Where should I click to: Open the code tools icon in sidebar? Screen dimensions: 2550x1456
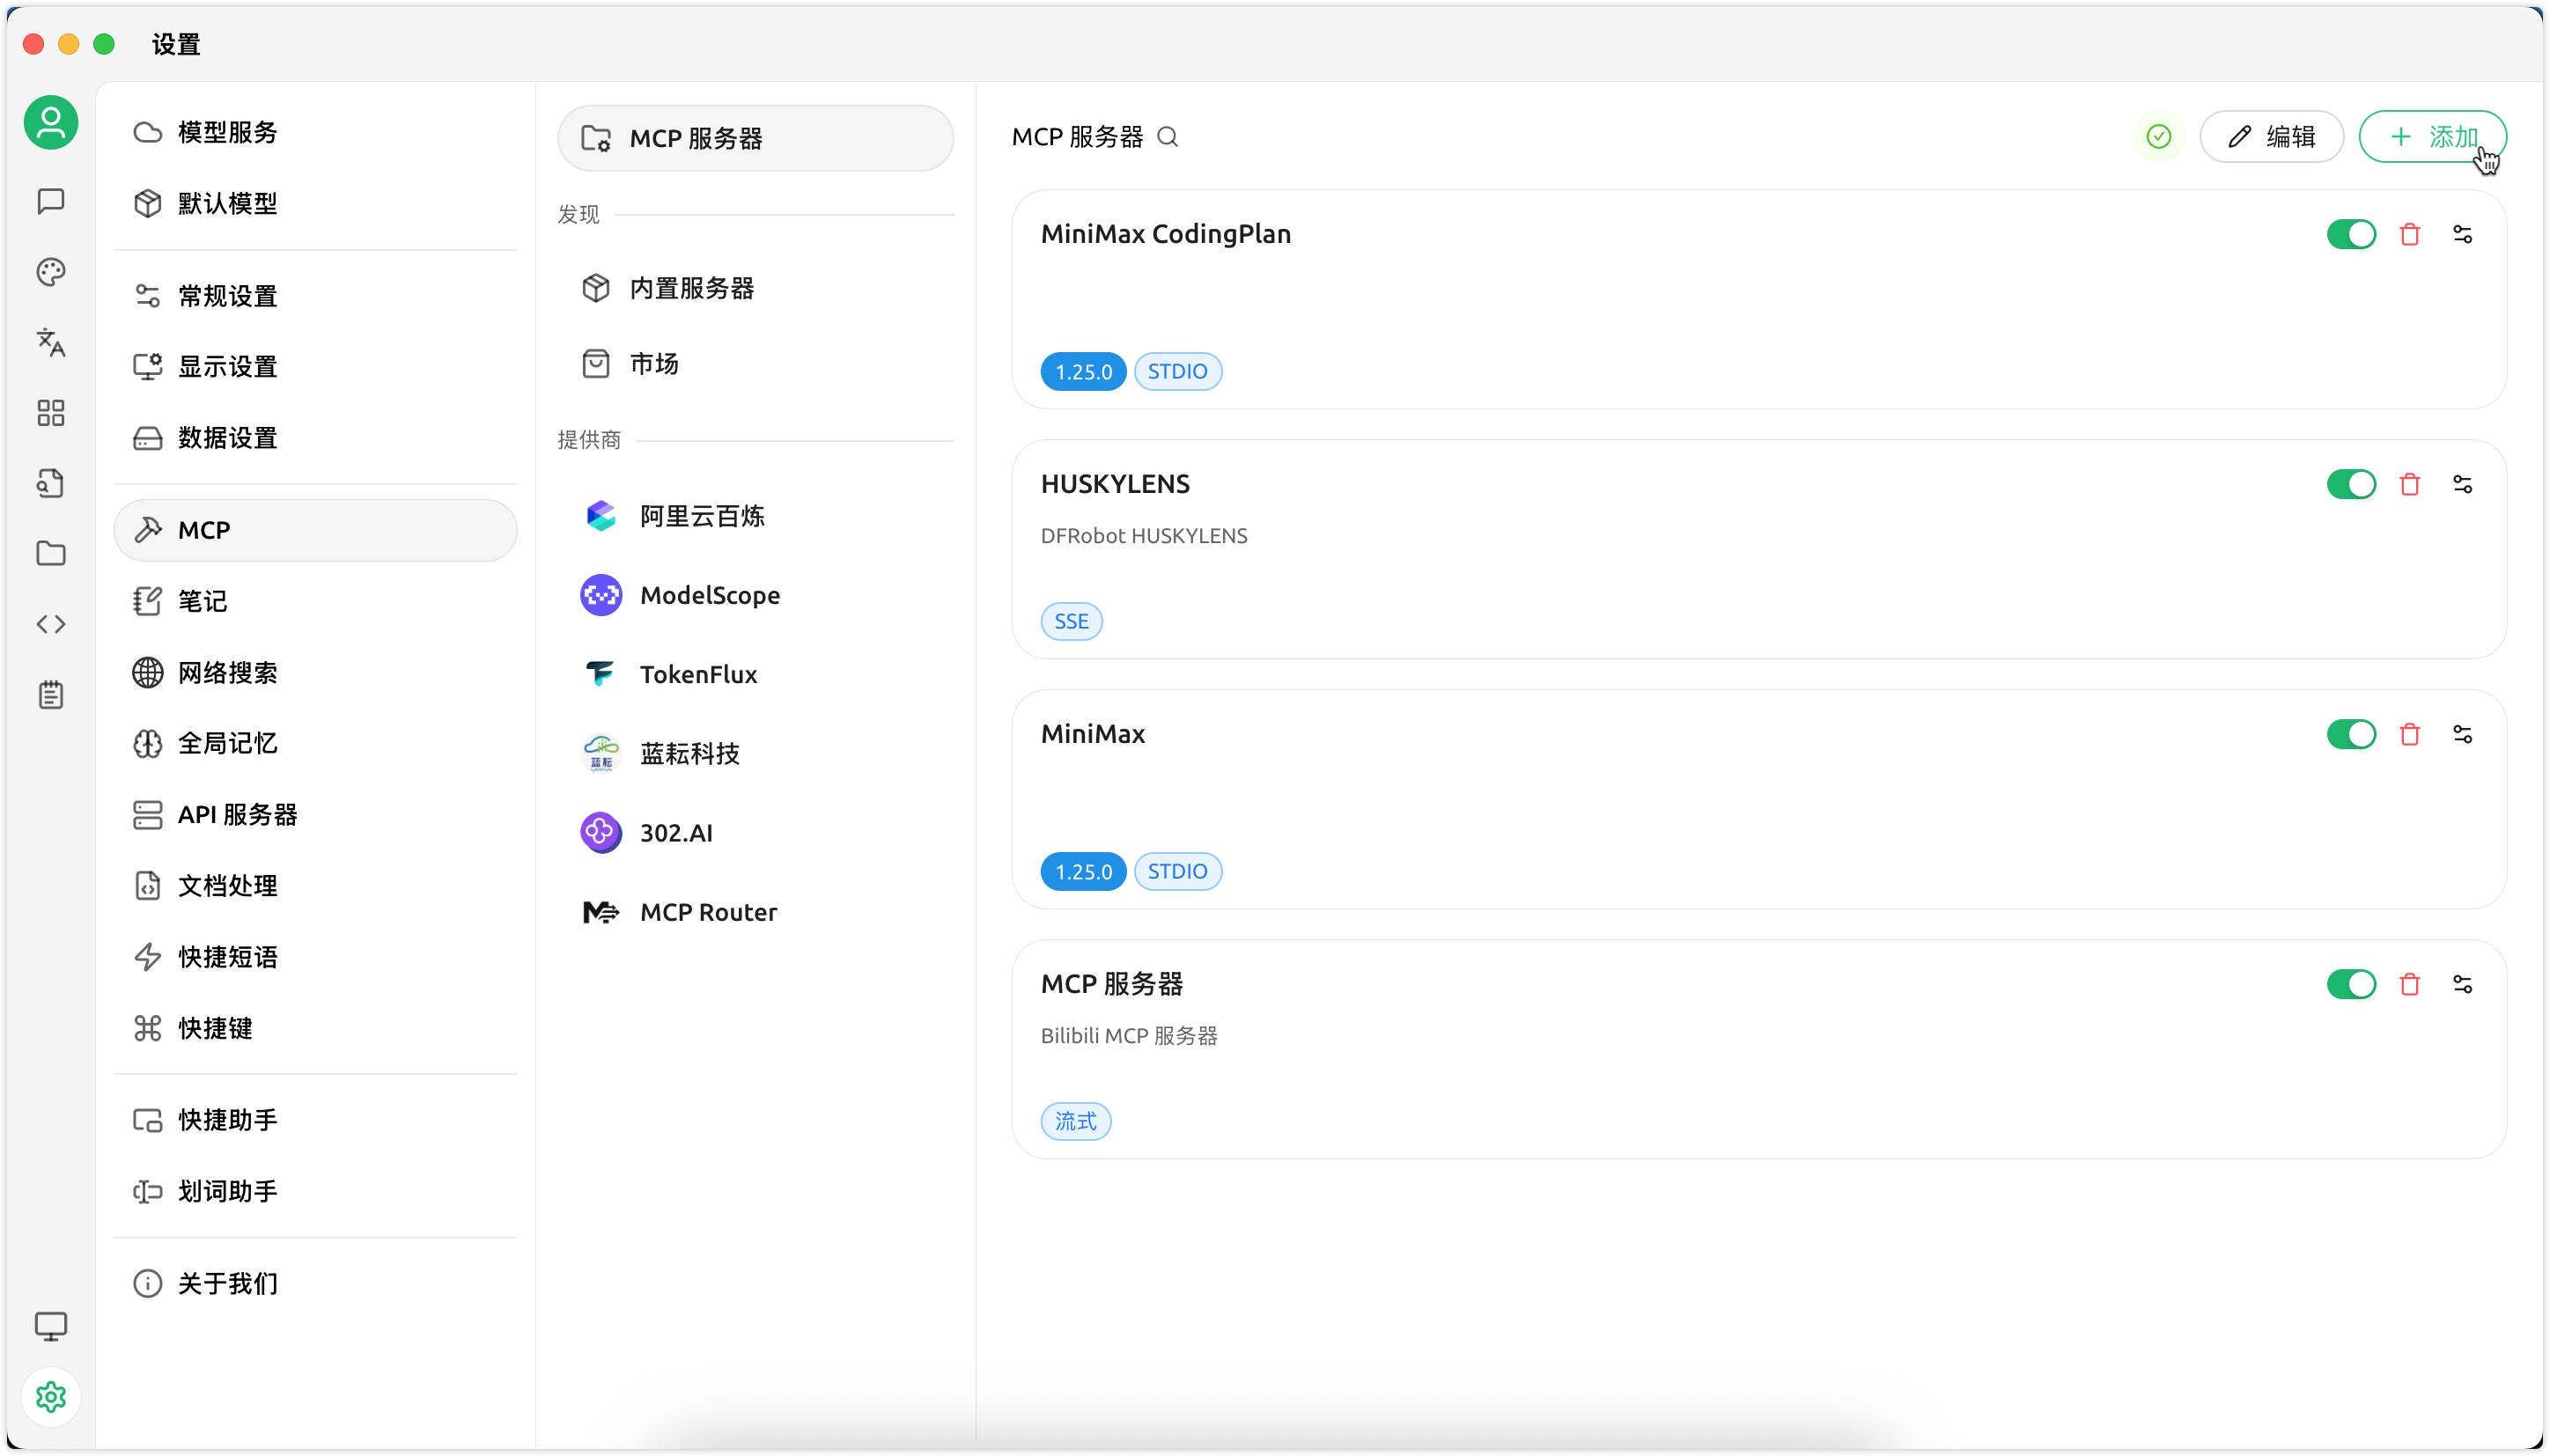(51, 624)
